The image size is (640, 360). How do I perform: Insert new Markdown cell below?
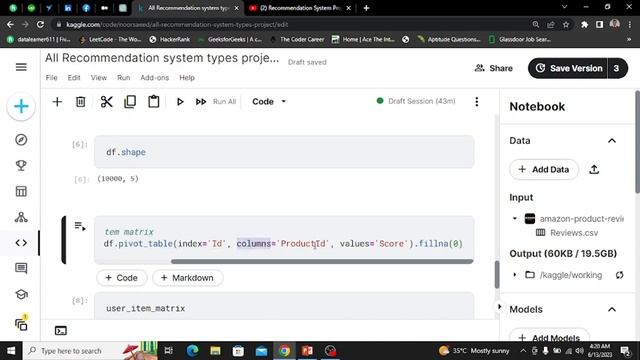click(187, 278)
